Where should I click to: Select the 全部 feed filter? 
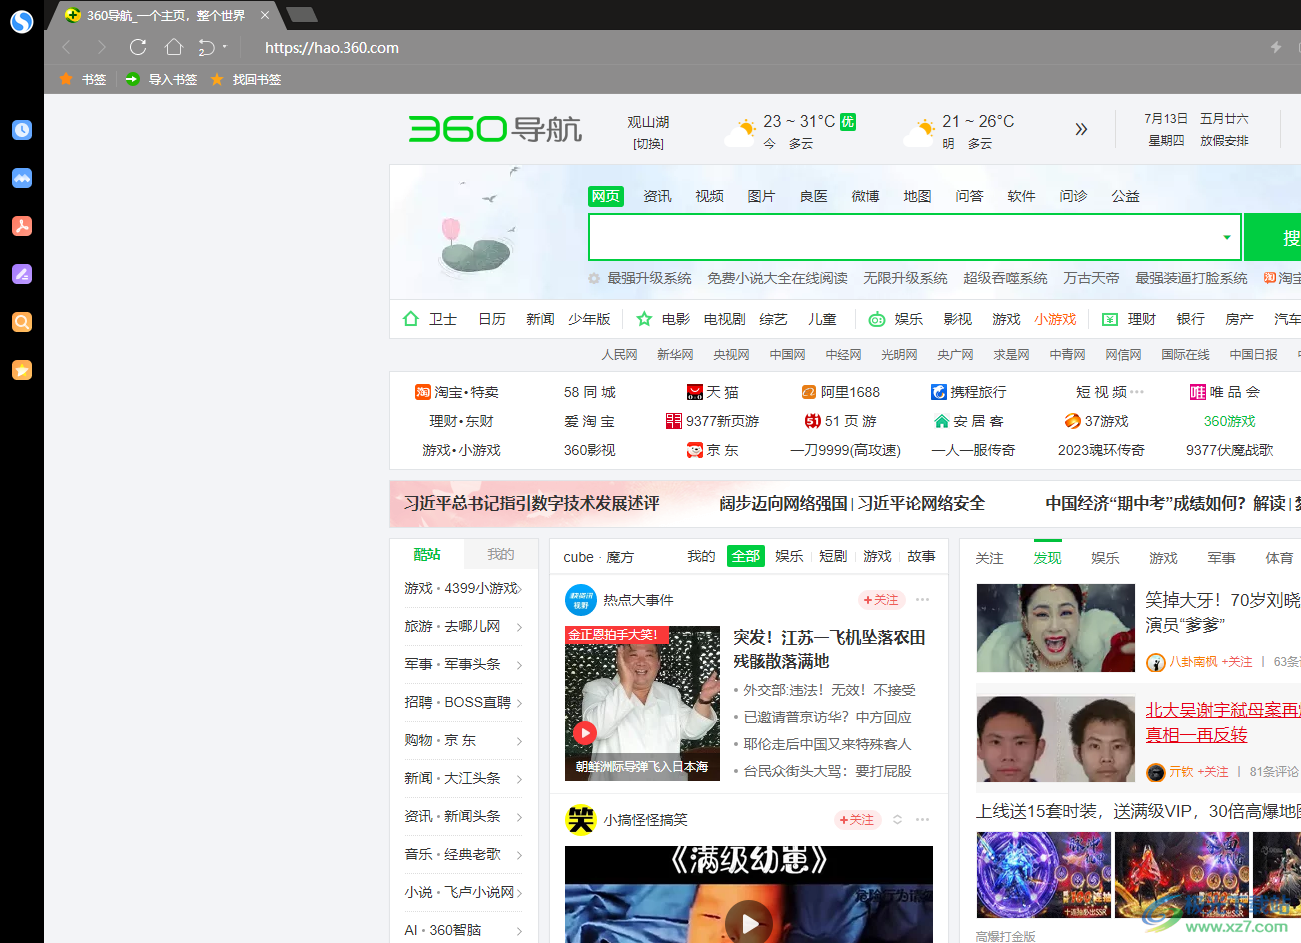pyautogui.click(x=746, y=556)
